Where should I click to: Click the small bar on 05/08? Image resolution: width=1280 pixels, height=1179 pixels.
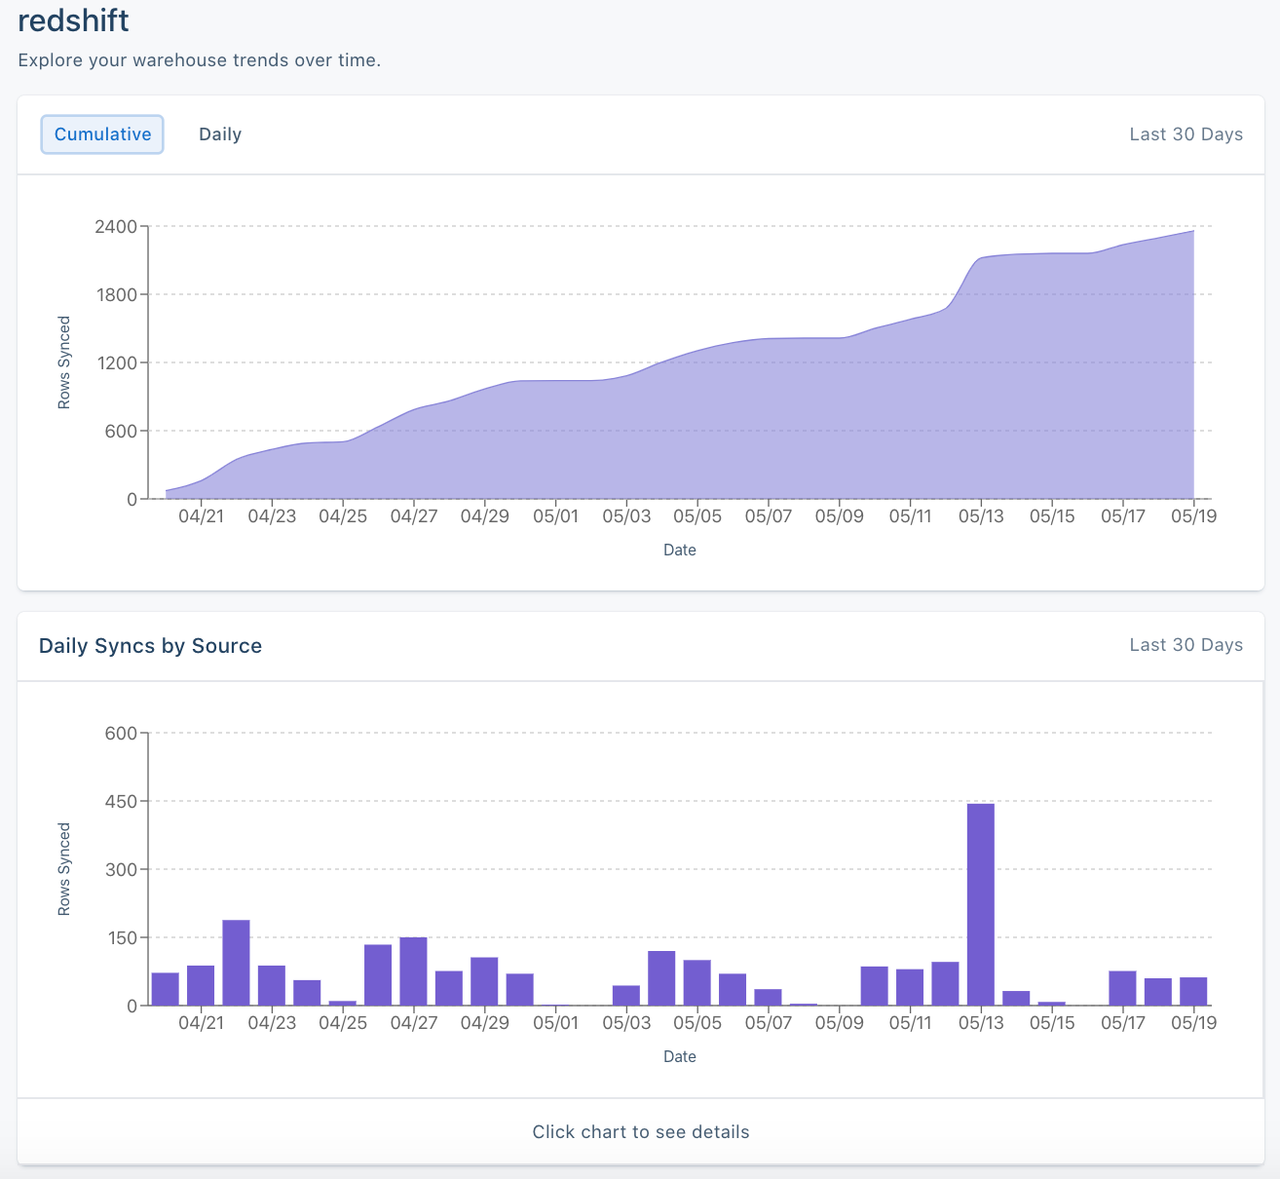pyautogui.click(x=804, y=1003)
